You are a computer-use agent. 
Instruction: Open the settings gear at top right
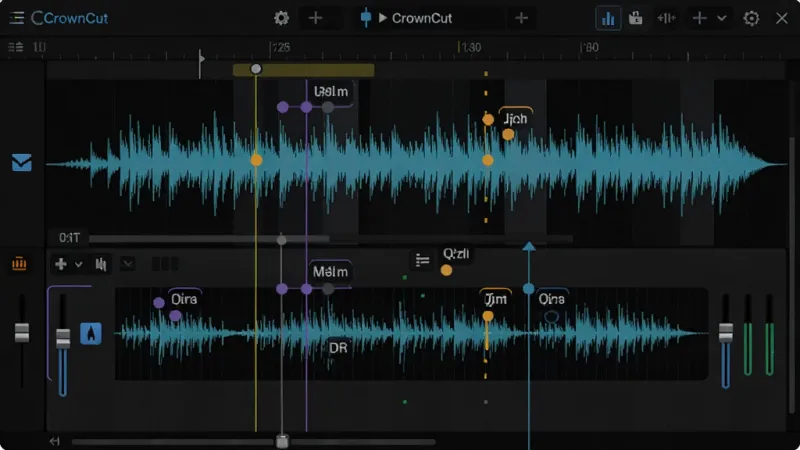(x=751, y=18)
